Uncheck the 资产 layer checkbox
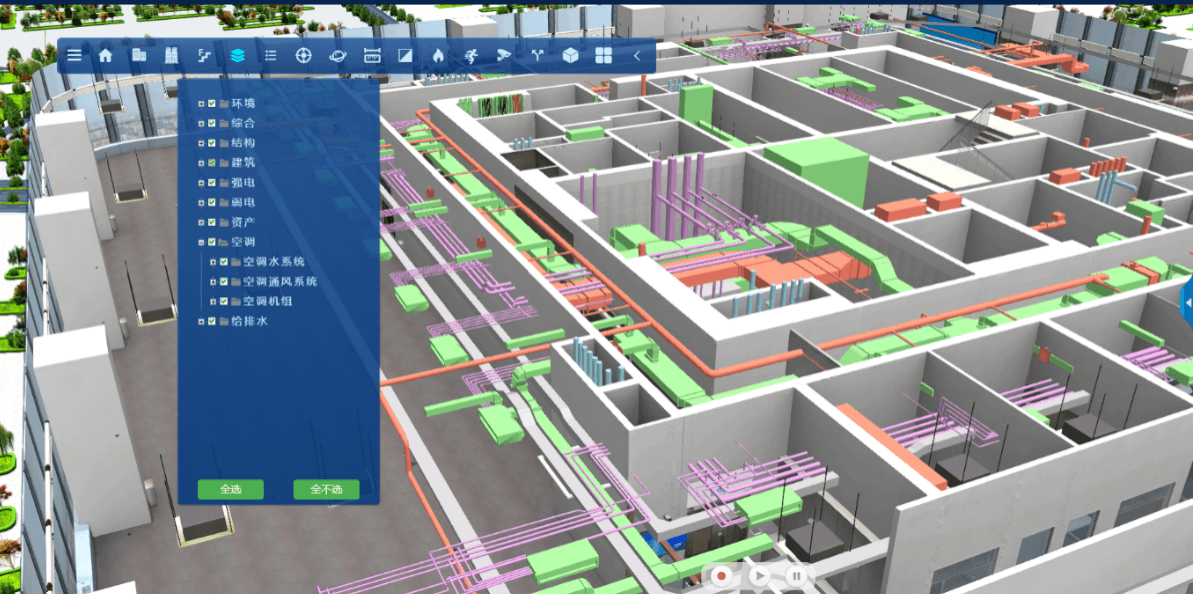 212,222
